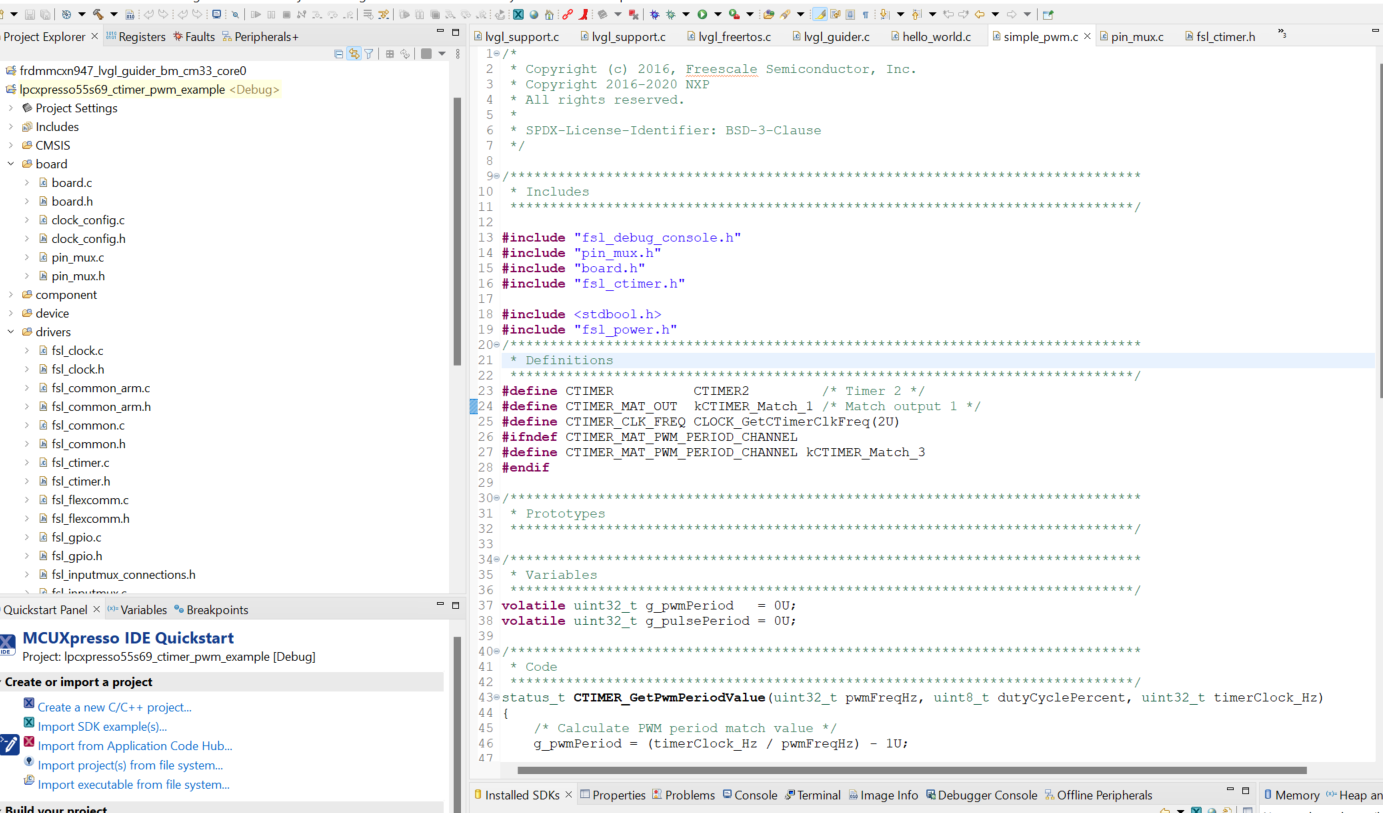Click the Collapse All icon in Project Explorer

(x=338, y=53)
